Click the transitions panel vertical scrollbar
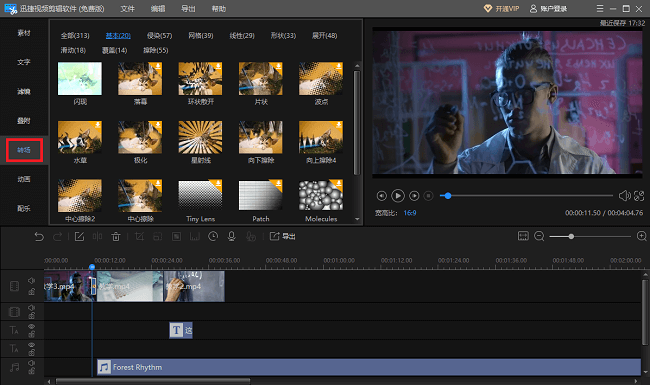The width and height of the screenshot is (650, 385). click(357, 123)
